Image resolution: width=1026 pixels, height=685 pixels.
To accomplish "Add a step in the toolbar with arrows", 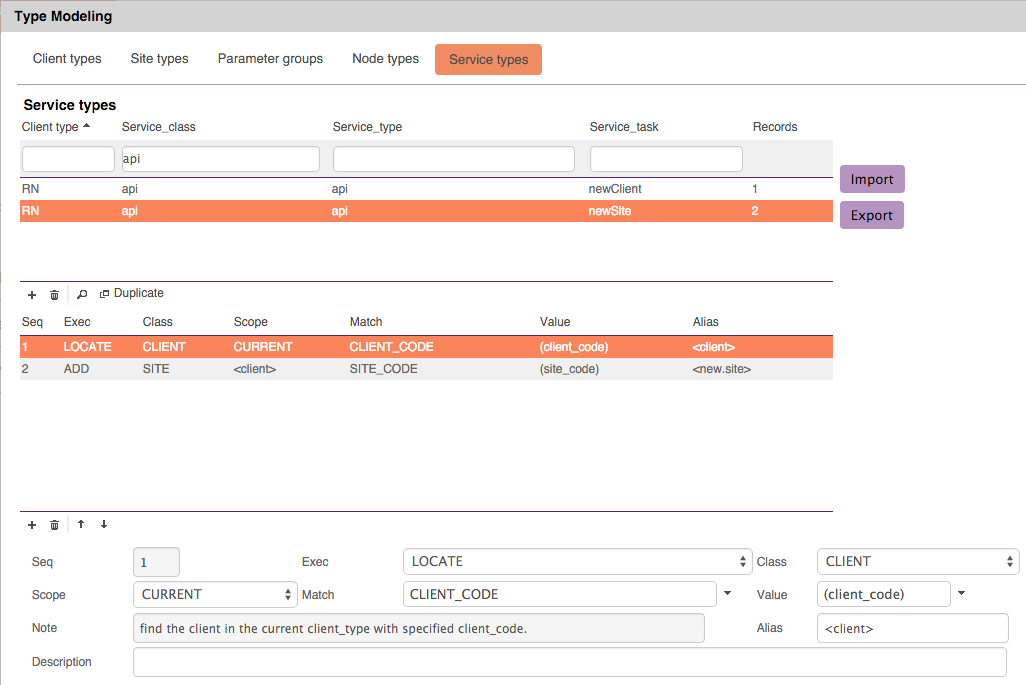I will tap(32, 525).
